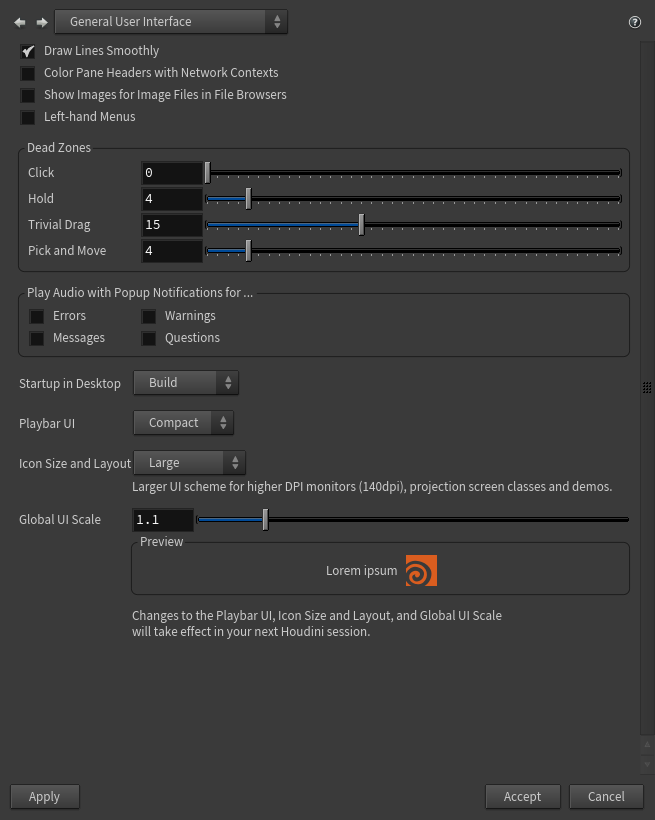Toggle Draw Lines Smoothly checkbox
The image size is (655, 820).
(28, 51)
